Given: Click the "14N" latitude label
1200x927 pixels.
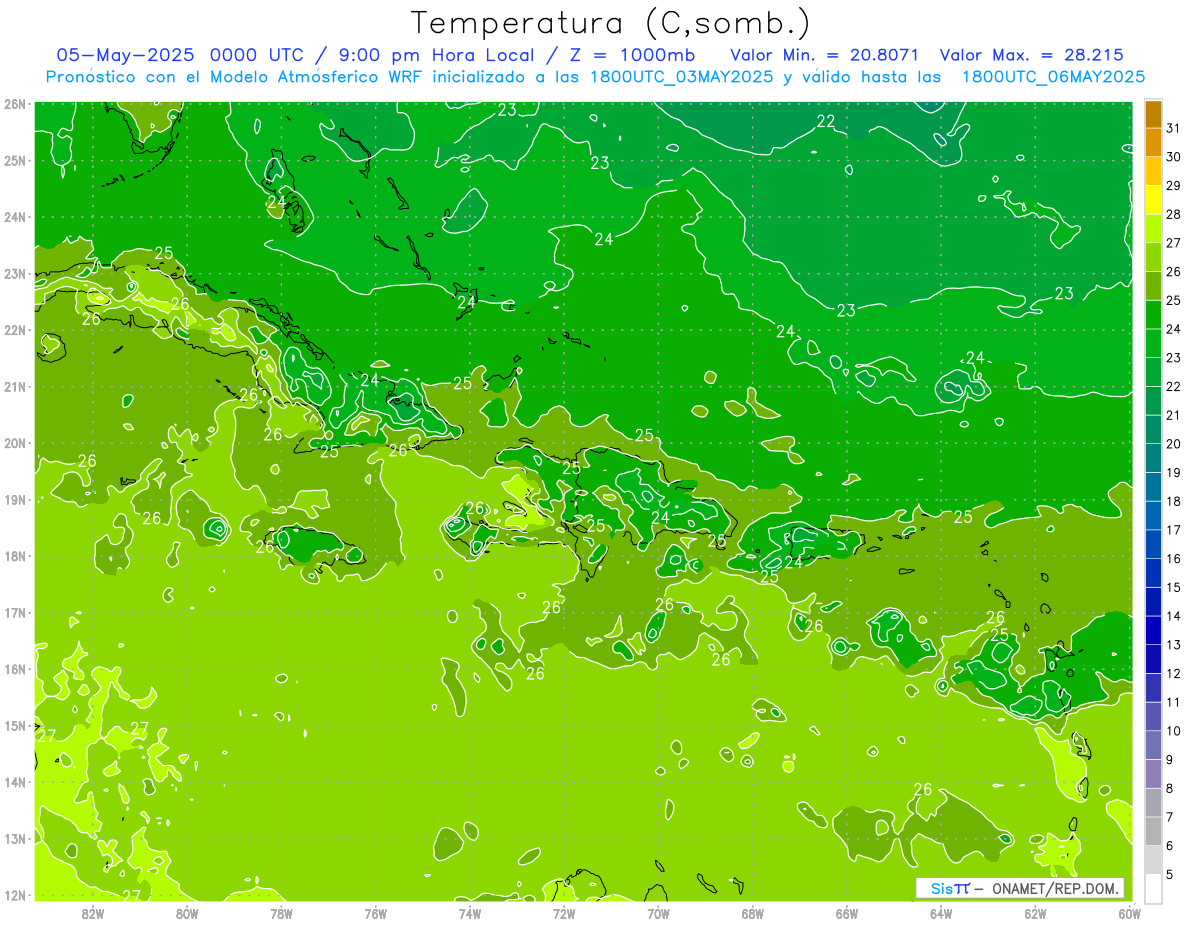Looking at the screenshot, I should point(15,782).
